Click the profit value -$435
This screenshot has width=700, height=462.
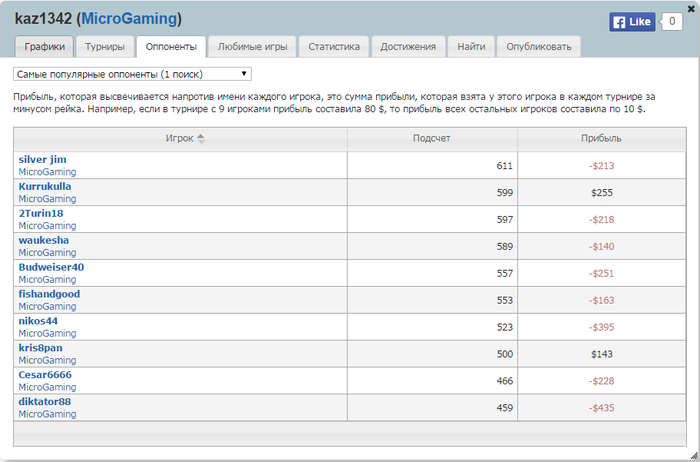(601, 408)
